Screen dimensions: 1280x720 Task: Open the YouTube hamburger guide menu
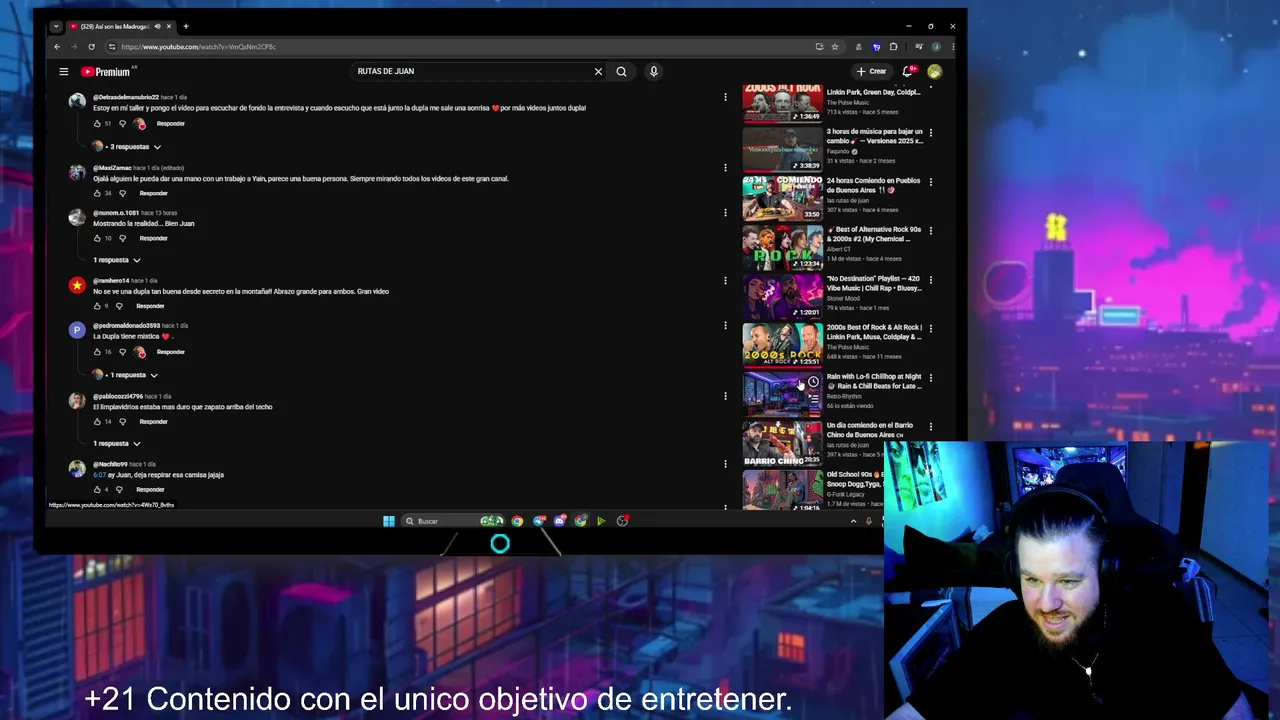coord(63,71)
